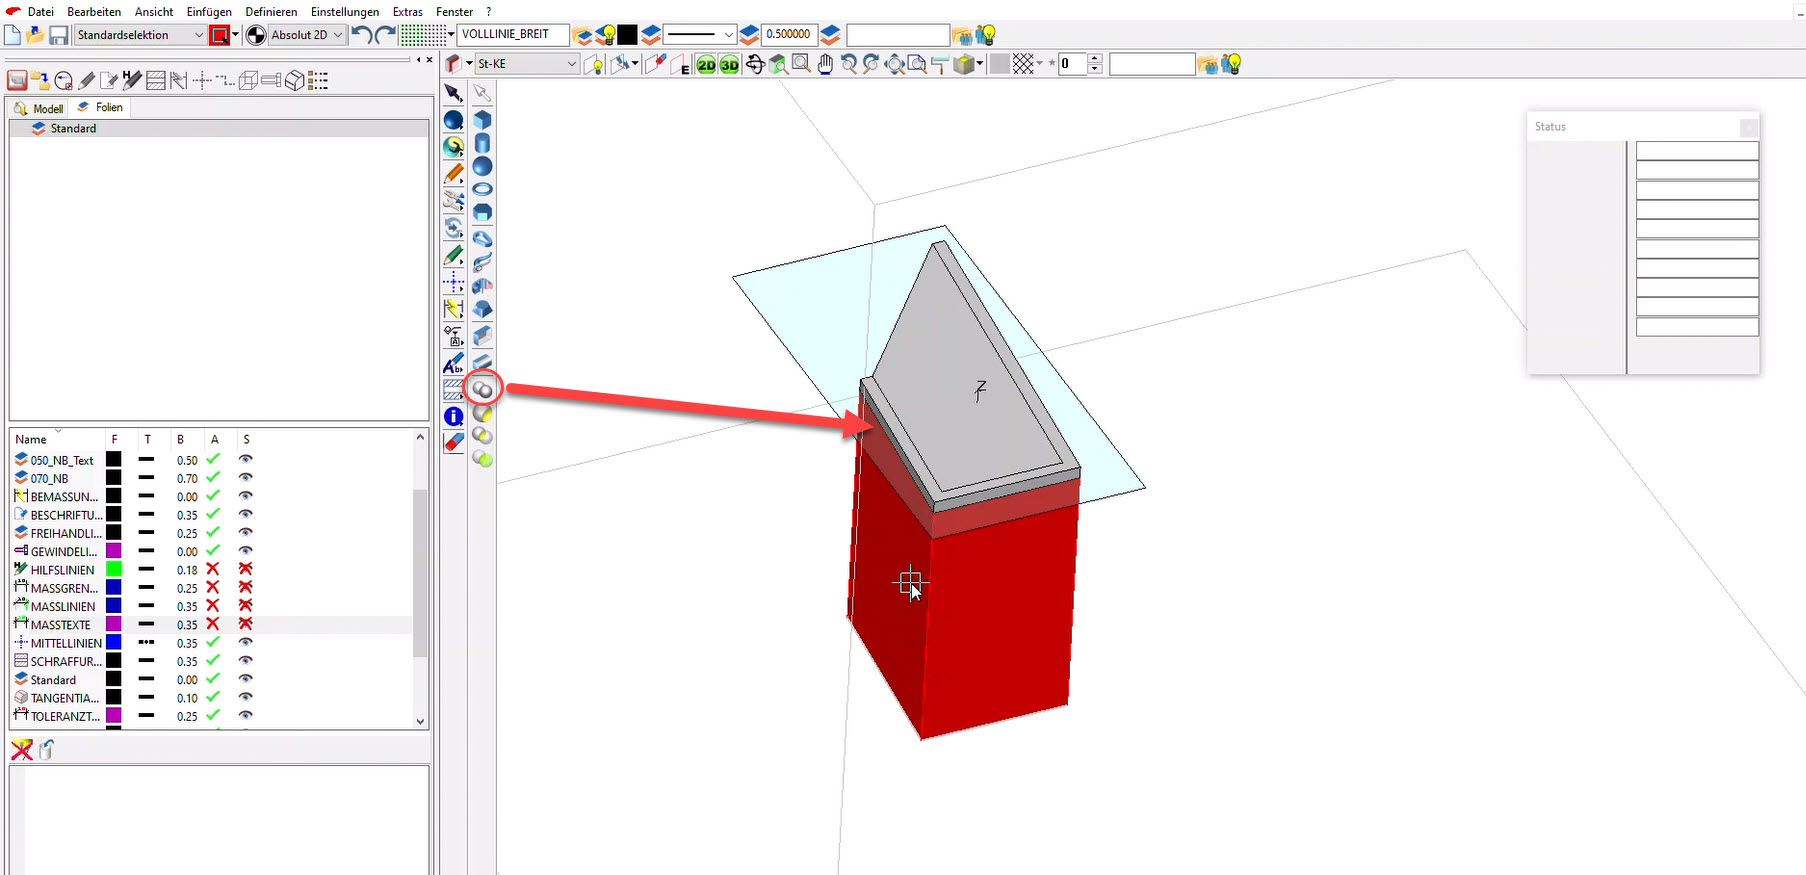Screen dimensions: 1806x875
Task: Open the Extras menu
Action: [x=407, y=12]
